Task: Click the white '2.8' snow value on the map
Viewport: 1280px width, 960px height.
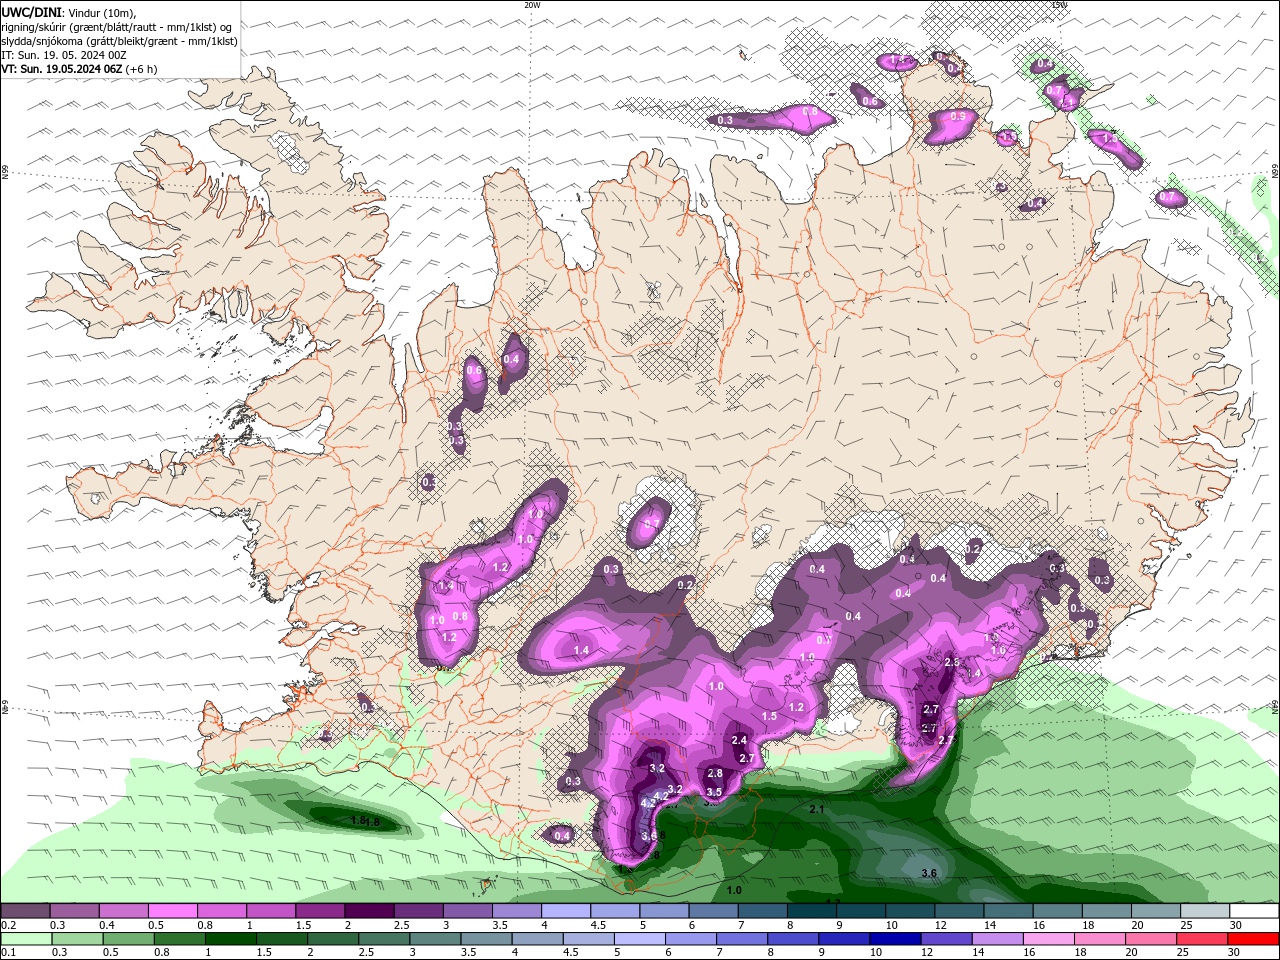Action: pyautogui.click(x=715, y=773)
